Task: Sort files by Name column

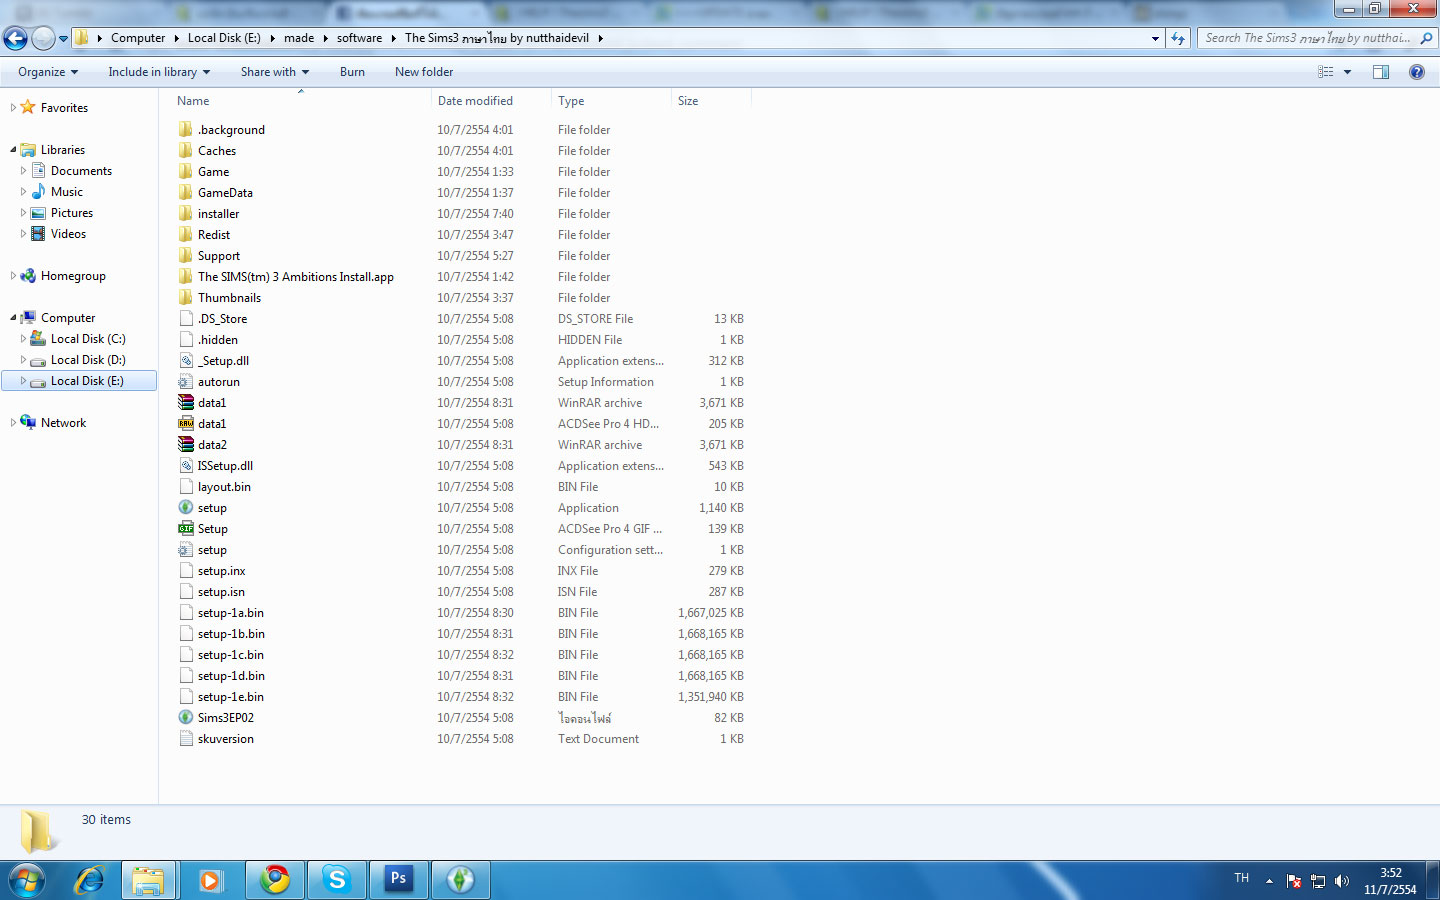Action: (x=301, y=101)
